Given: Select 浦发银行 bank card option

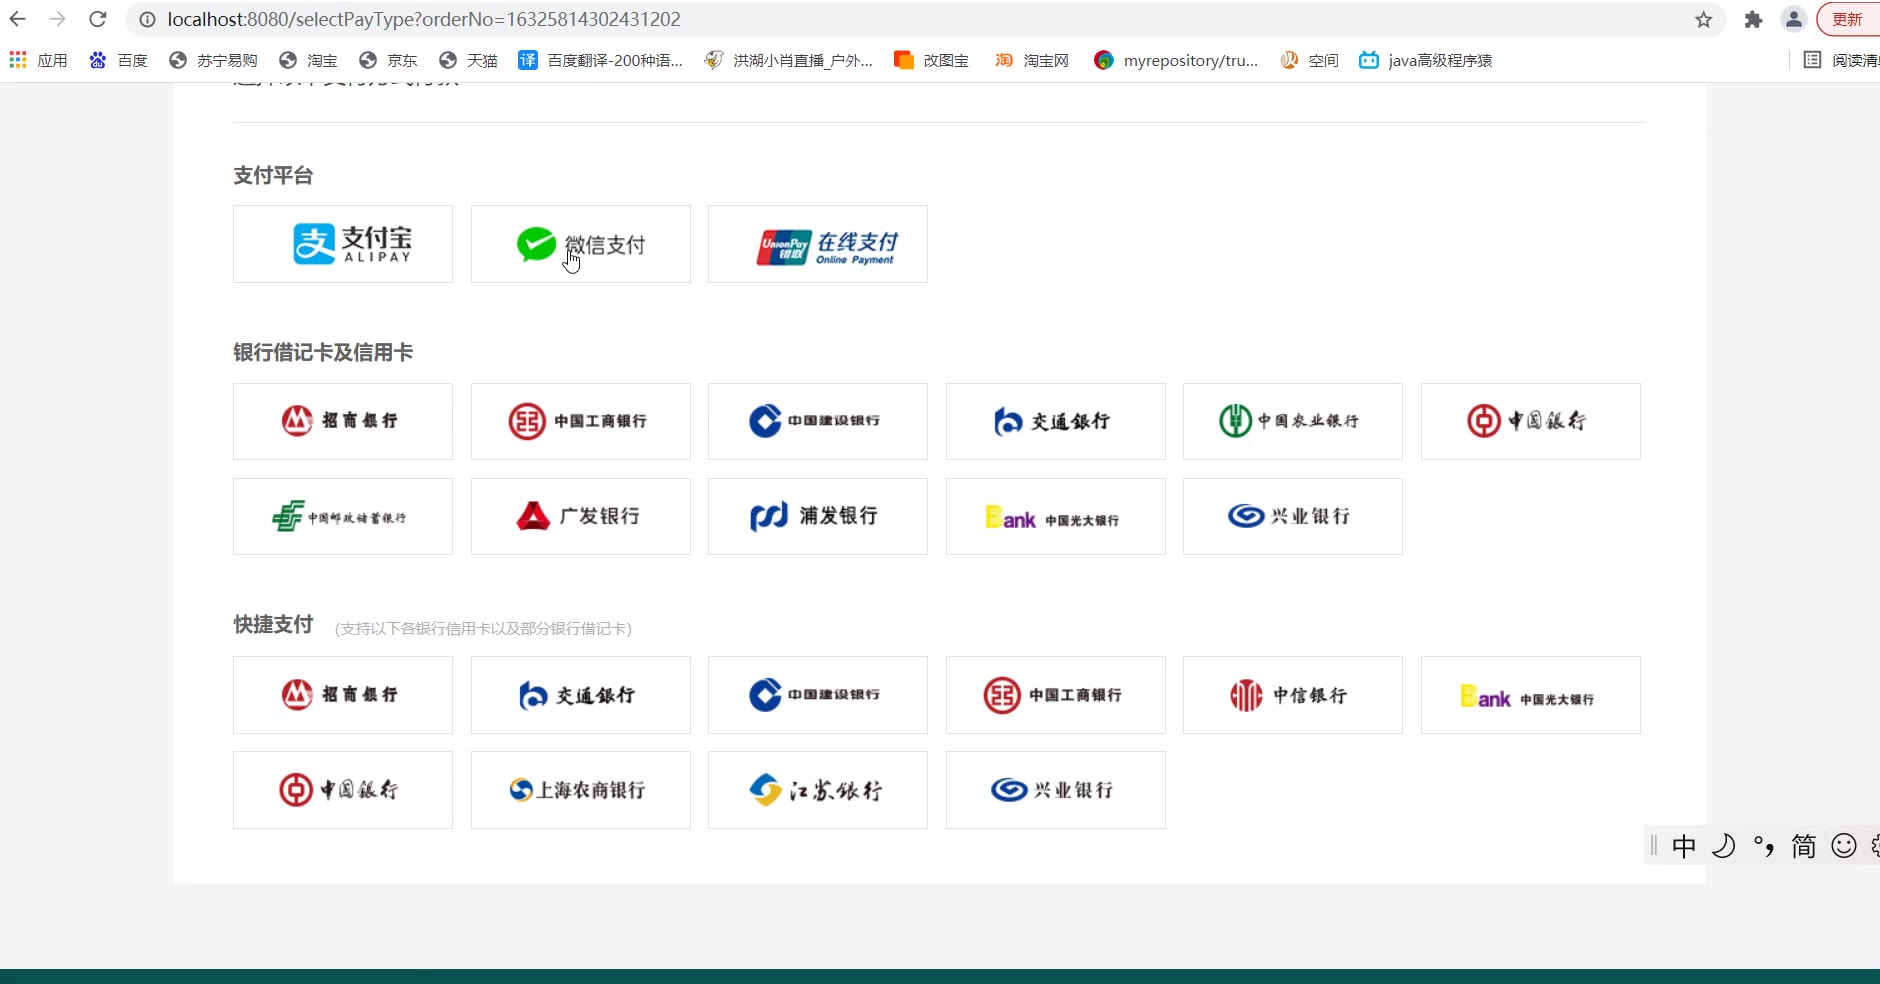Looking at the screenshot, I should (x=818, y=516).
